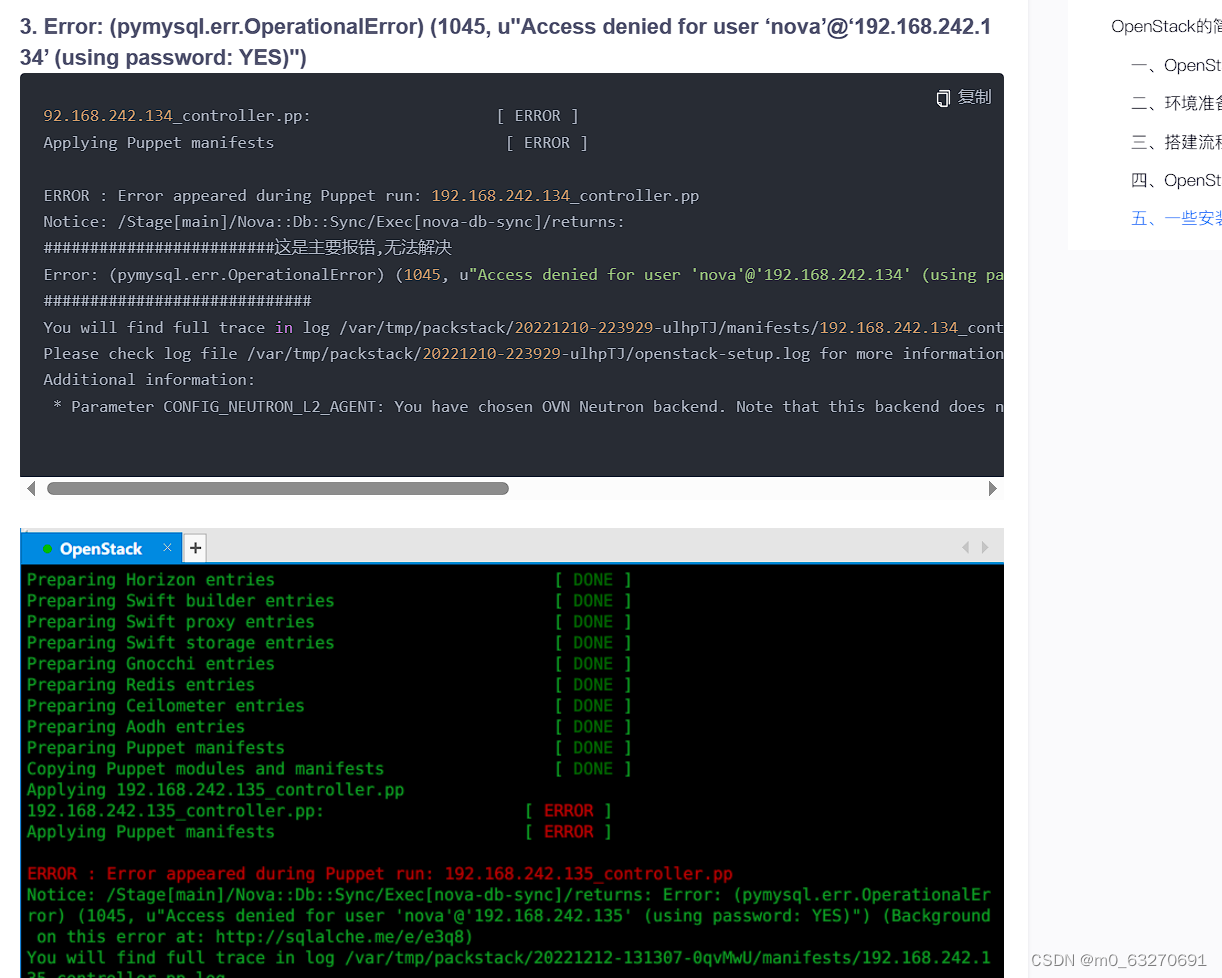Click 'You will find full trace in log' code line

point(523,328)
